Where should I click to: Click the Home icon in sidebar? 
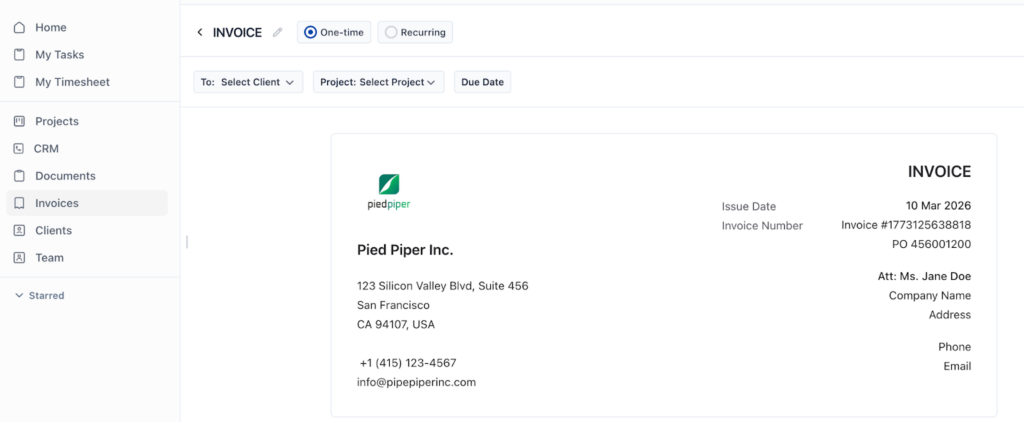19,27
